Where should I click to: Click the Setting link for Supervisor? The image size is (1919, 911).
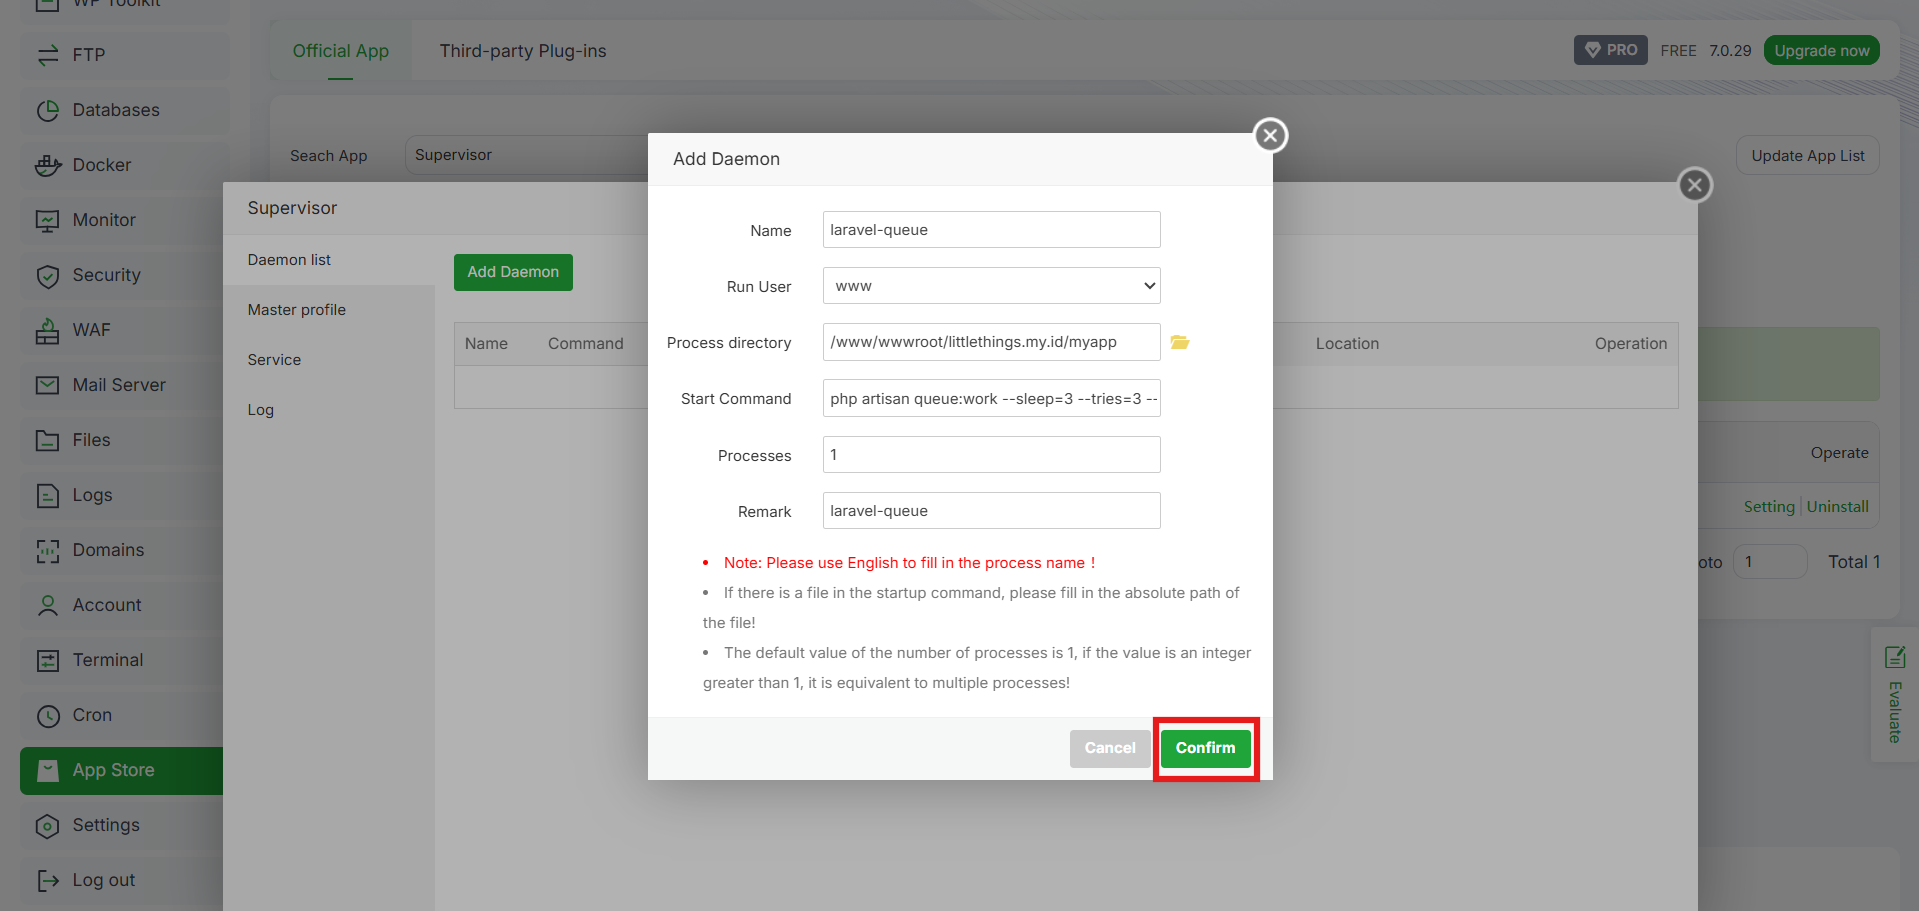click(x=1769, y=507)
